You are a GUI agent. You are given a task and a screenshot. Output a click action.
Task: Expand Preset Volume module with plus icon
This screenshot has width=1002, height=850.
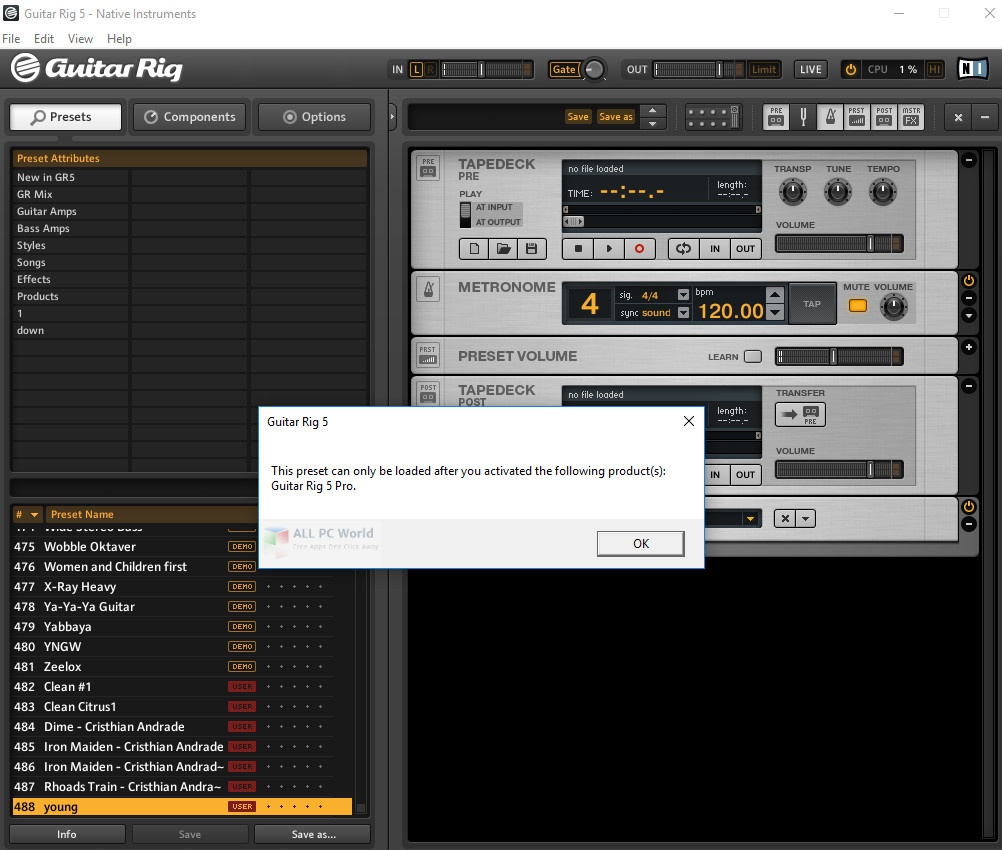(x=969, y=347)
